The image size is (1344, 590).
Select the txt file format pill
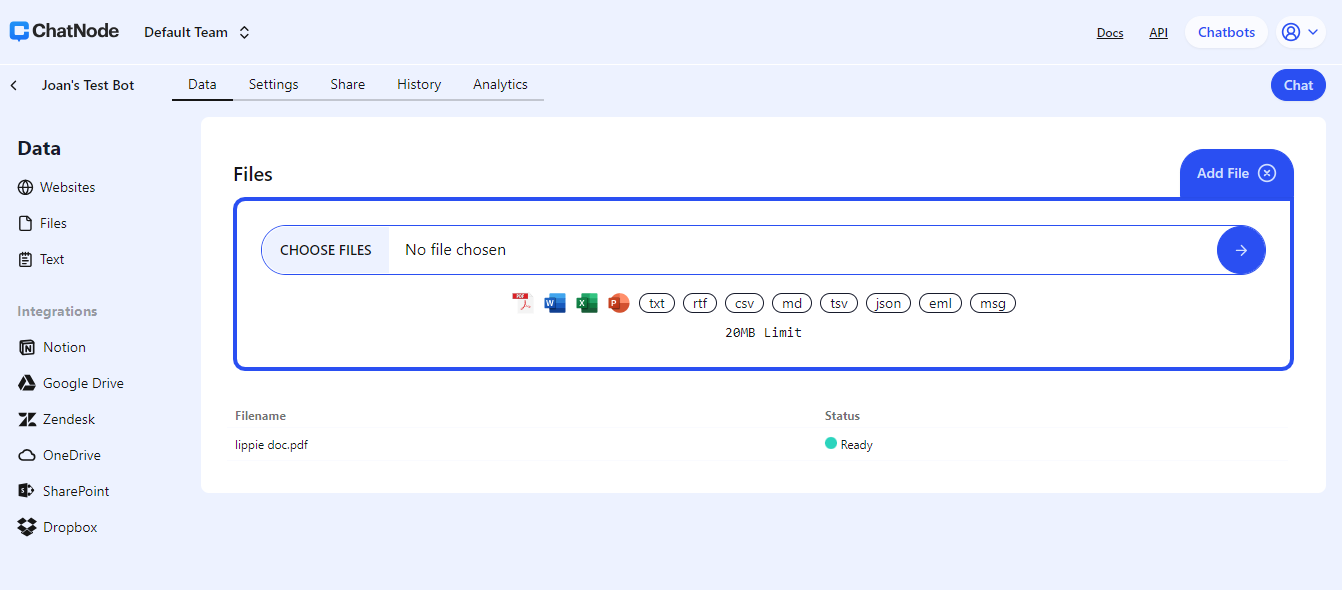pyautogui.click(x=656, y=302)
